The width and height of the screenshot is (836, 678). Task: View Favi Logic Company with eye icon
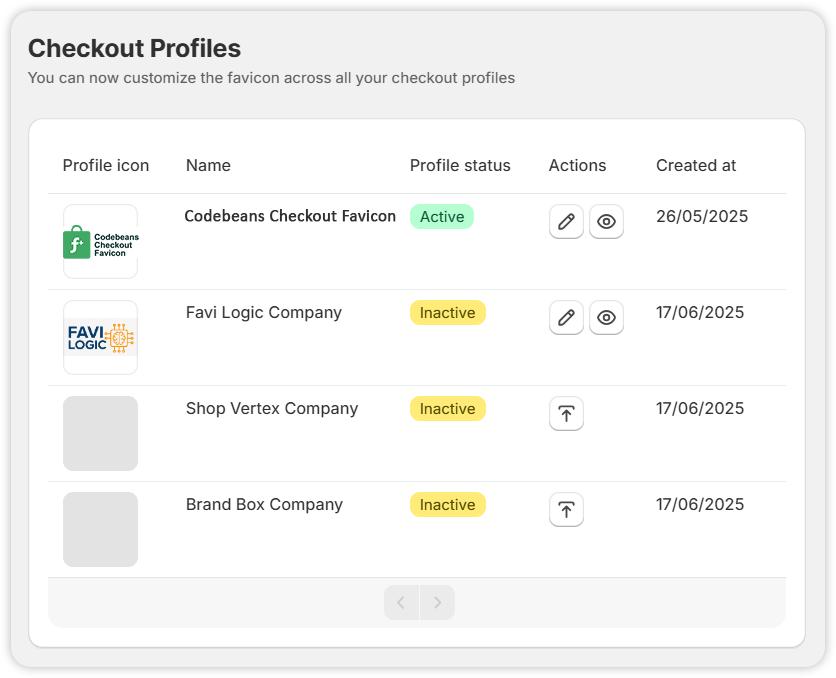coord(606,318)
